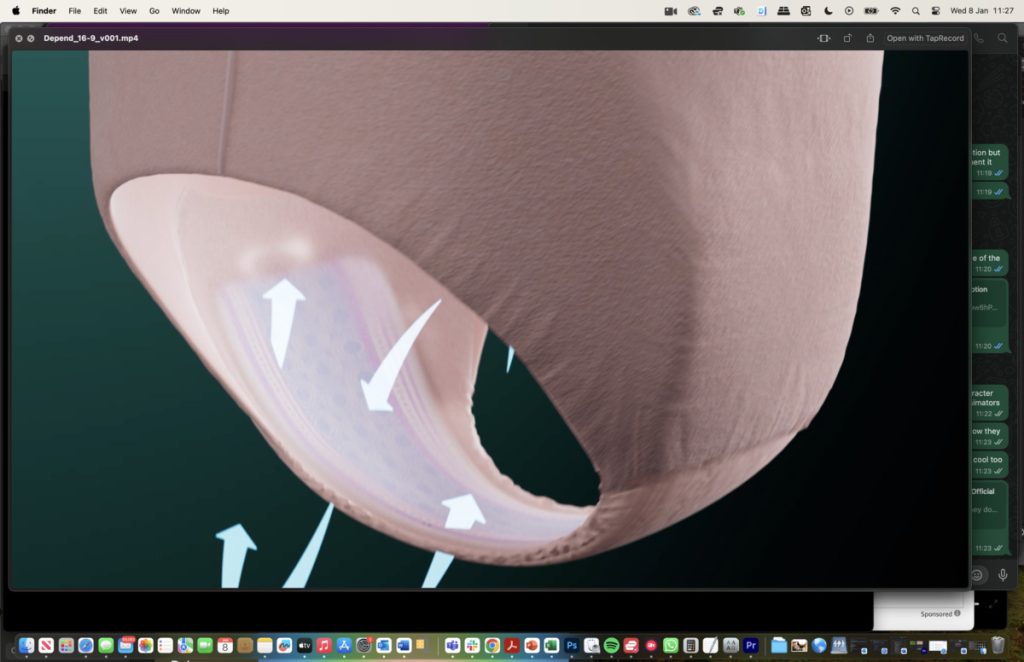
Task: Launch Photoshop from the dock
Action: 572,646
